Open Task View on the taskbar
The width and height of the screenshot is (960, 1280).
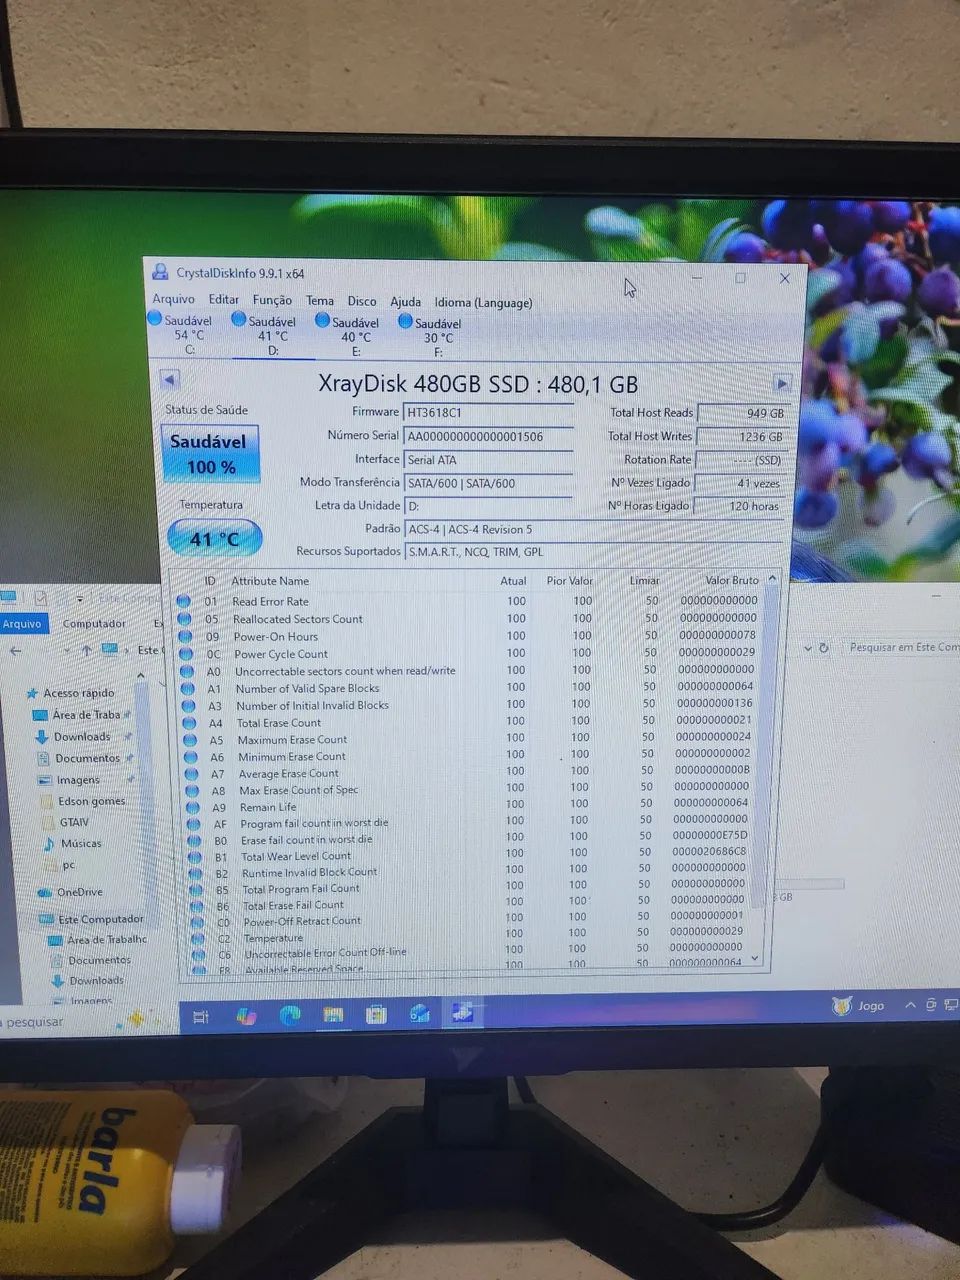[x=200, y=1017]
